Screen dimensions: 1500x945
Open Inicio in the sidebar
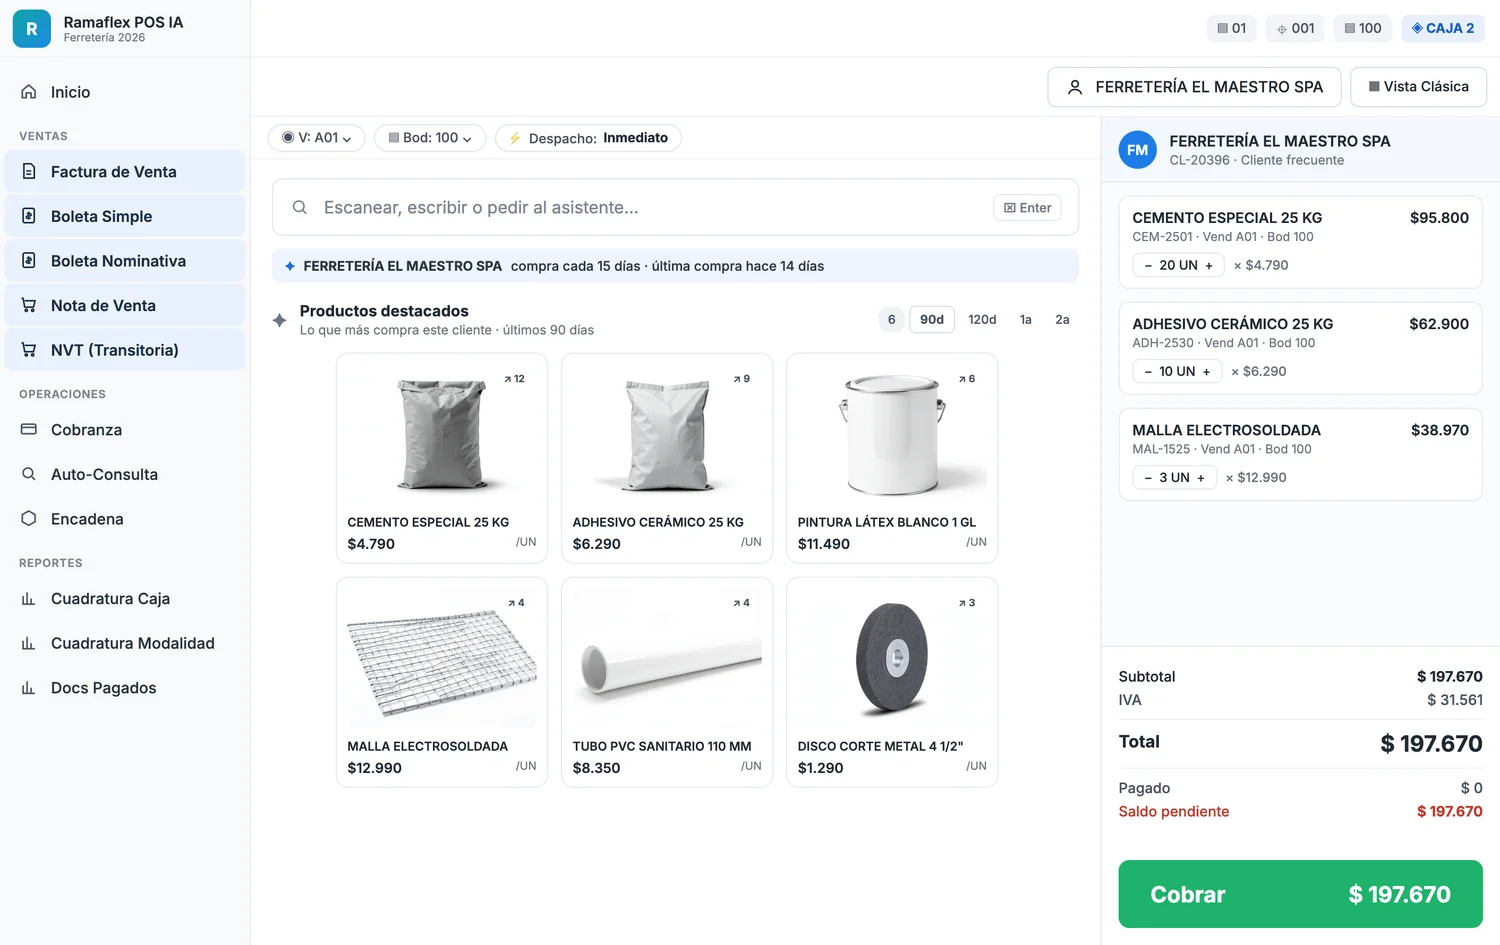pos(125,92)
